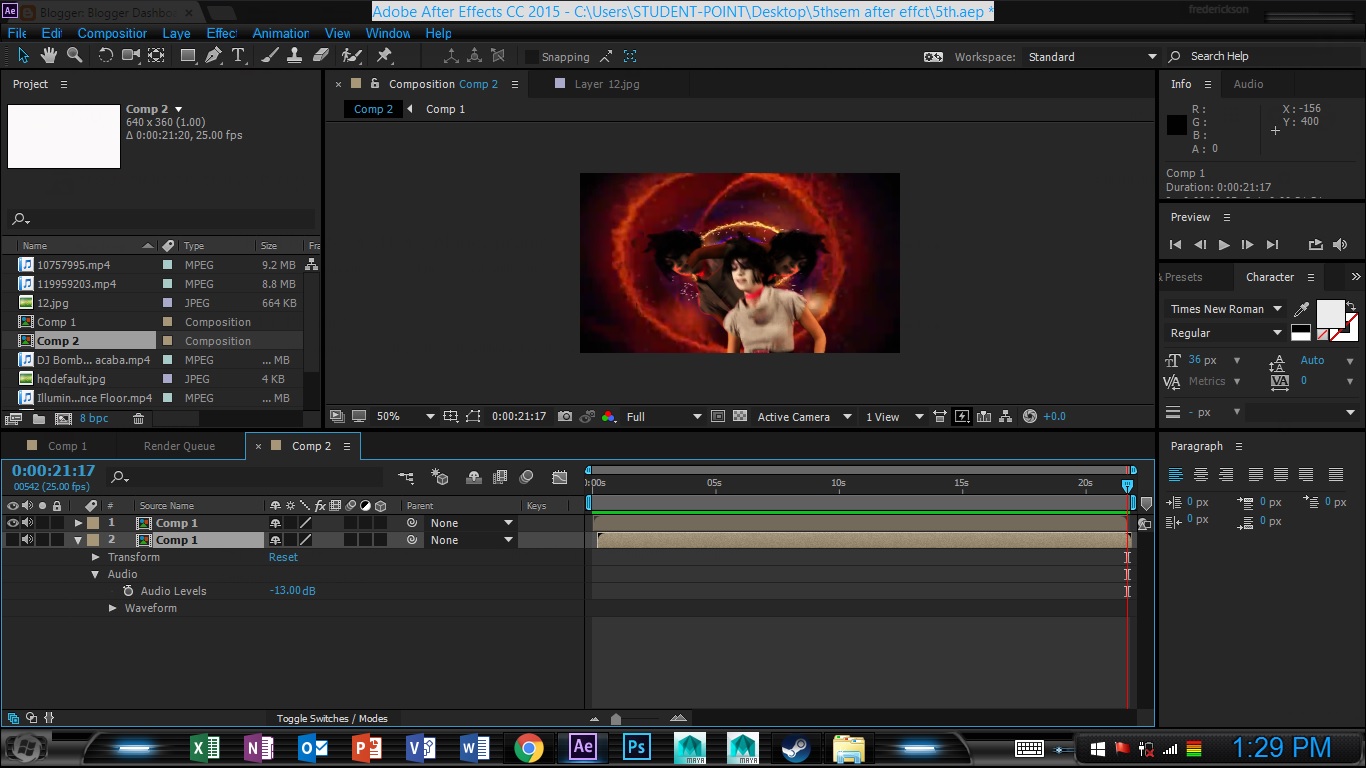
Task: Switch to the Render Queue tab
Action: (179, 446)
